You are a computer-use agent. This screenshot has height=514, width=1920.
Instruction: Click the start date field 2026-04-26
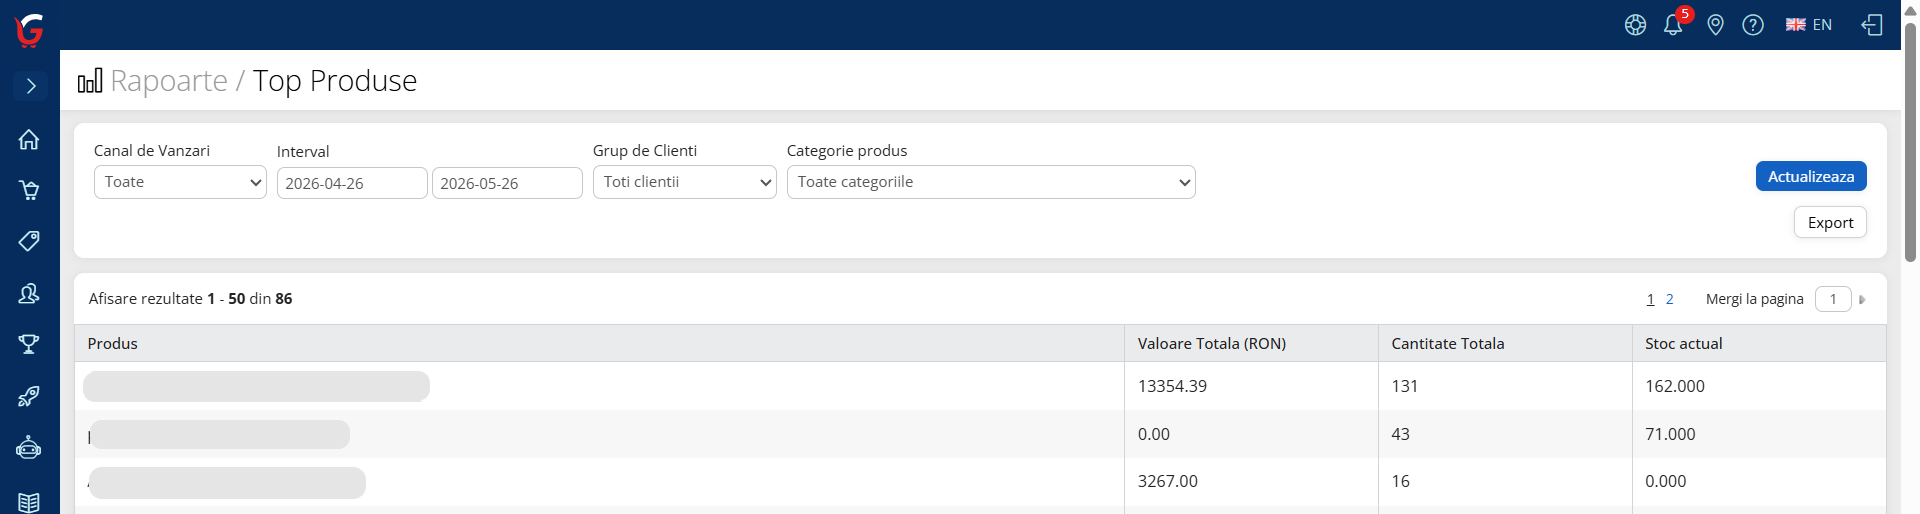pyautogui.click(x=352, y=183)
